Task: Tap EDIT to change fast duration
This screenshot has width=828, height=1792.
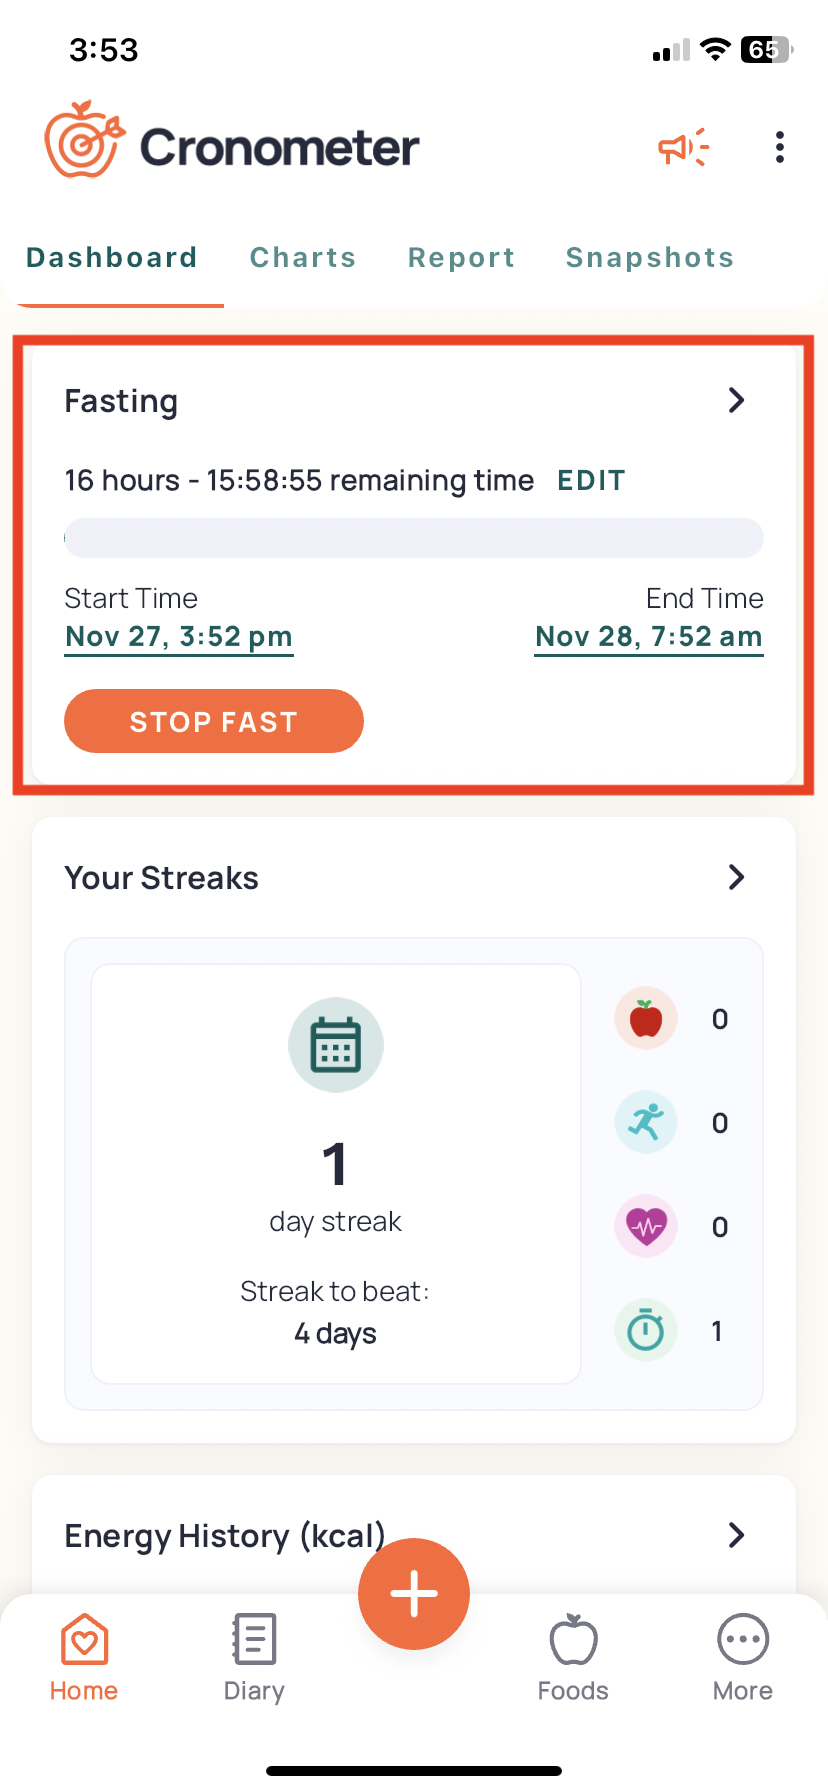Action: click(x=590, y=480)
